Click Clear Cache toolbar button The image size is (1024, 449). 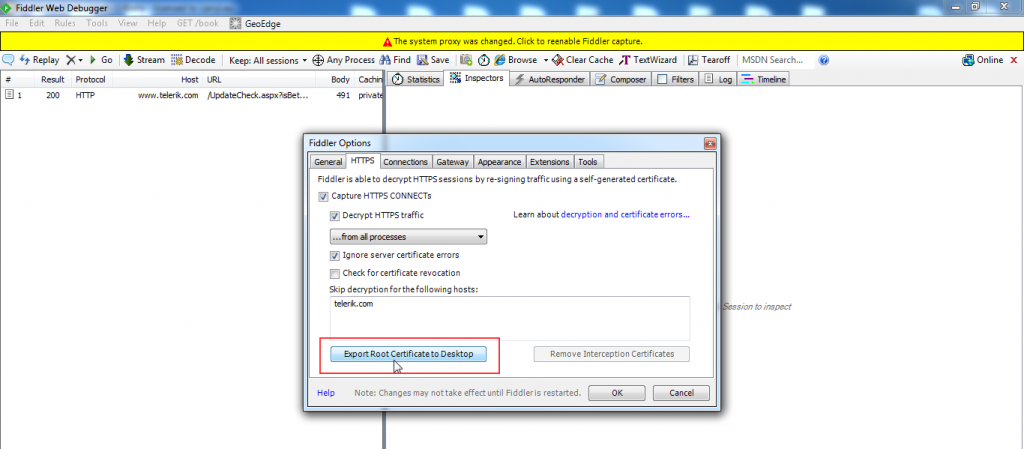(x=583, y=60)
